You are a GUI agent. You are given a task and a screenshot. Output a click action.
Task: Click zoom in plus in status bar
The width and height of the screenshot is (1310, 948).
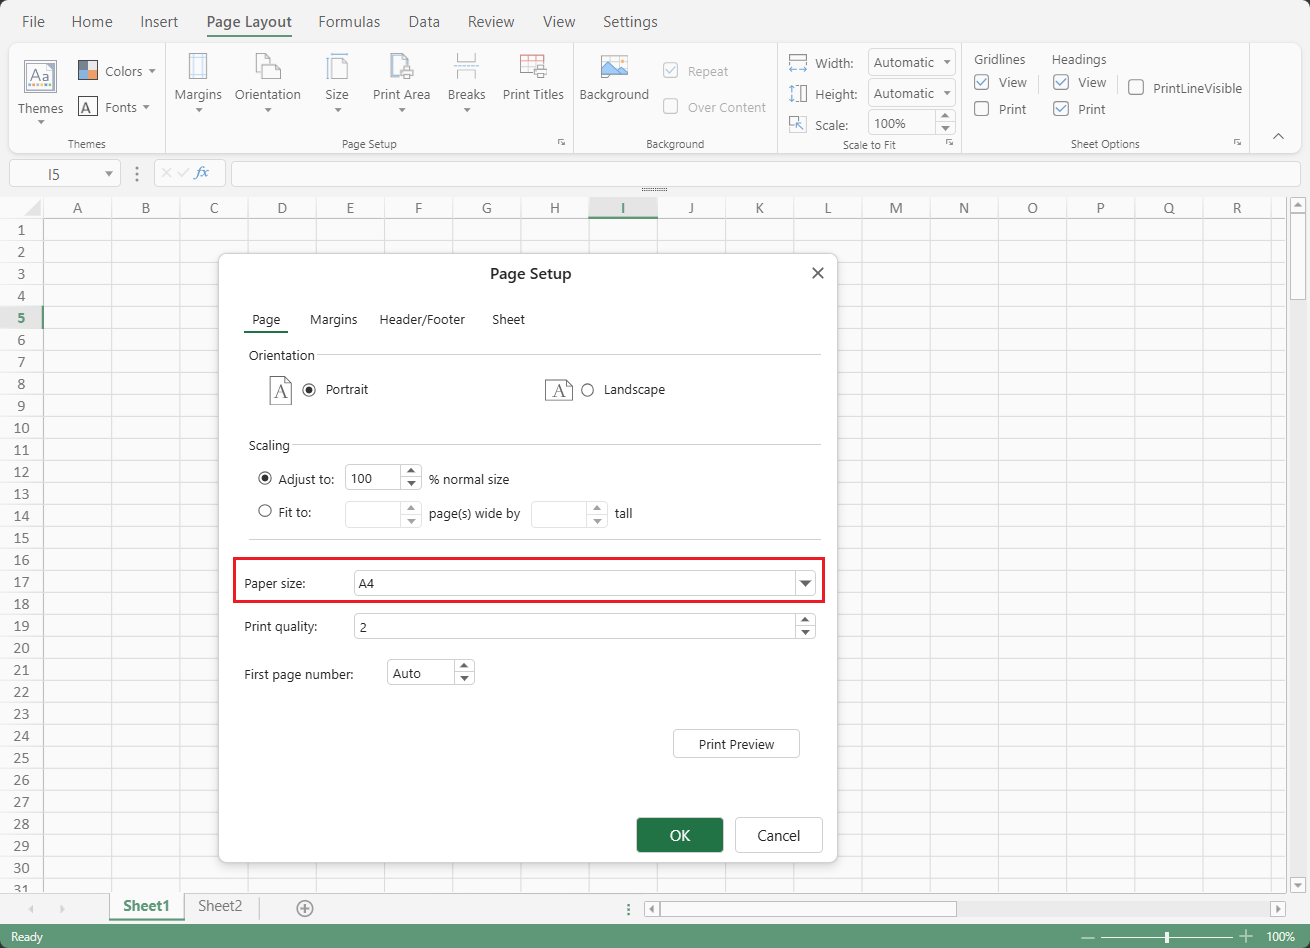[1246, 937]
